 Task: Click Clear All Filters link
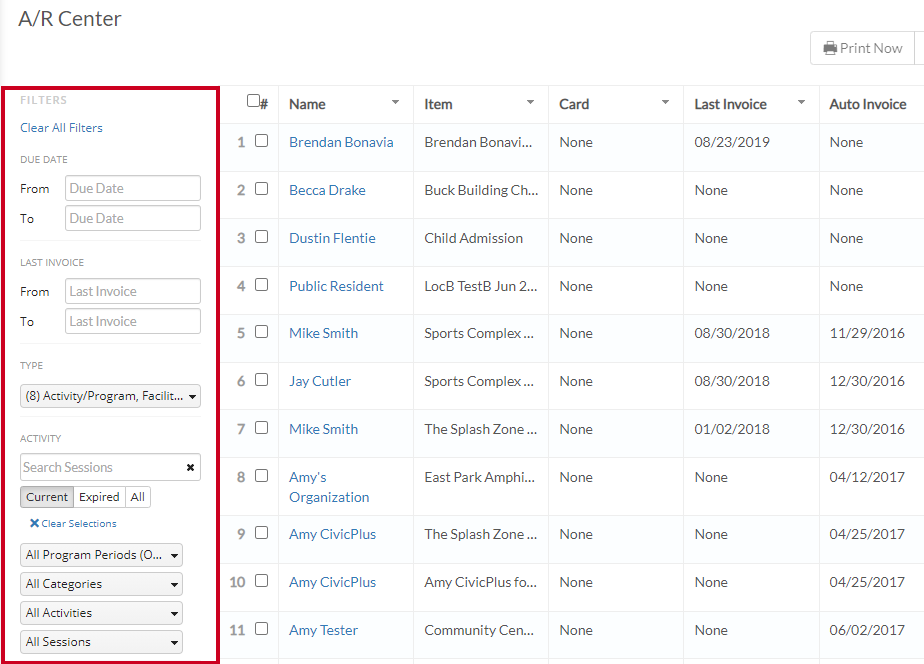pos(61,128)
